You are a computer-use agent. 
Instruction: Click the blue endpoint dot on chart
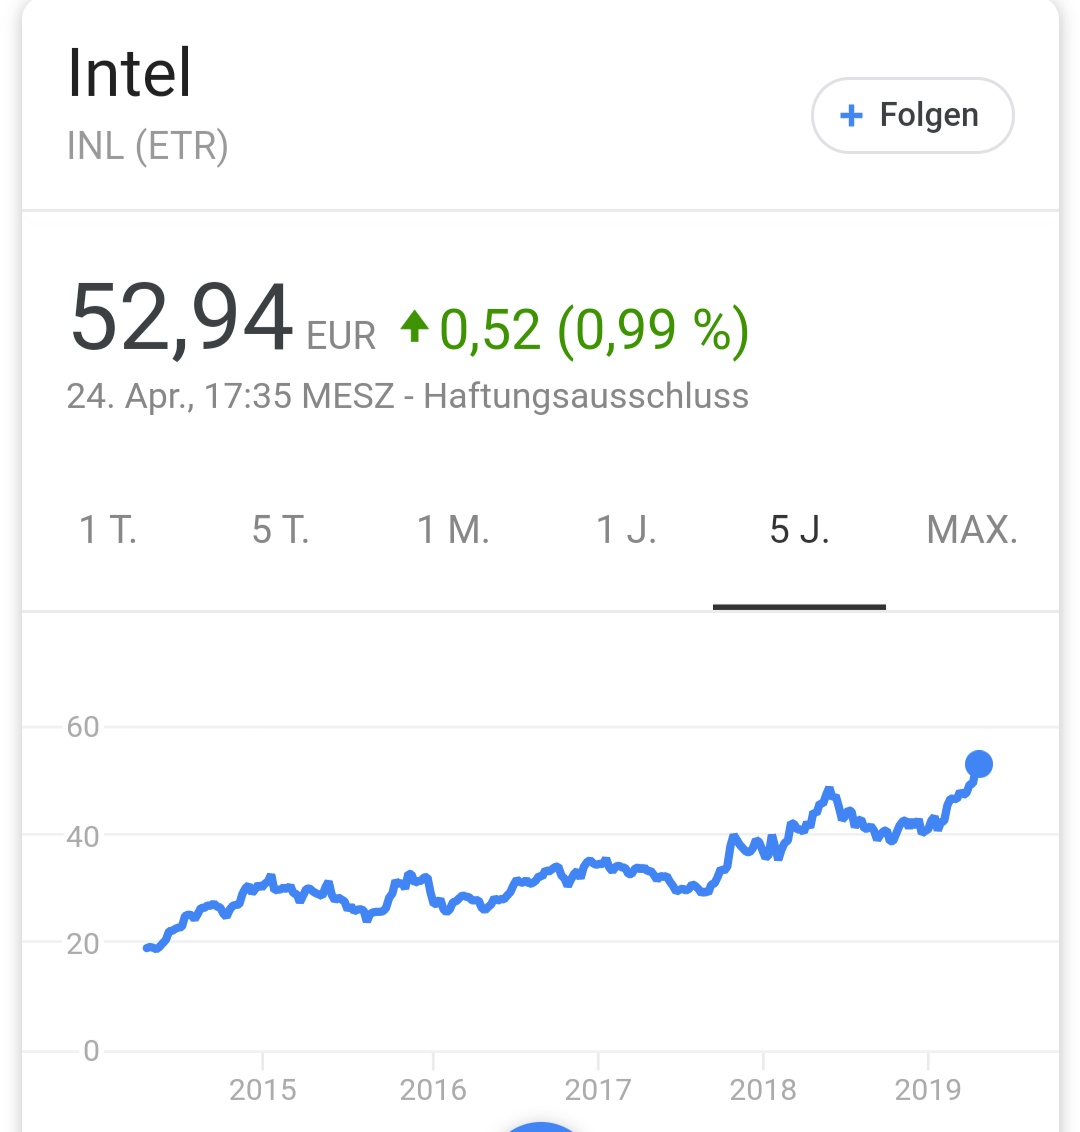[x=978, y=764]
